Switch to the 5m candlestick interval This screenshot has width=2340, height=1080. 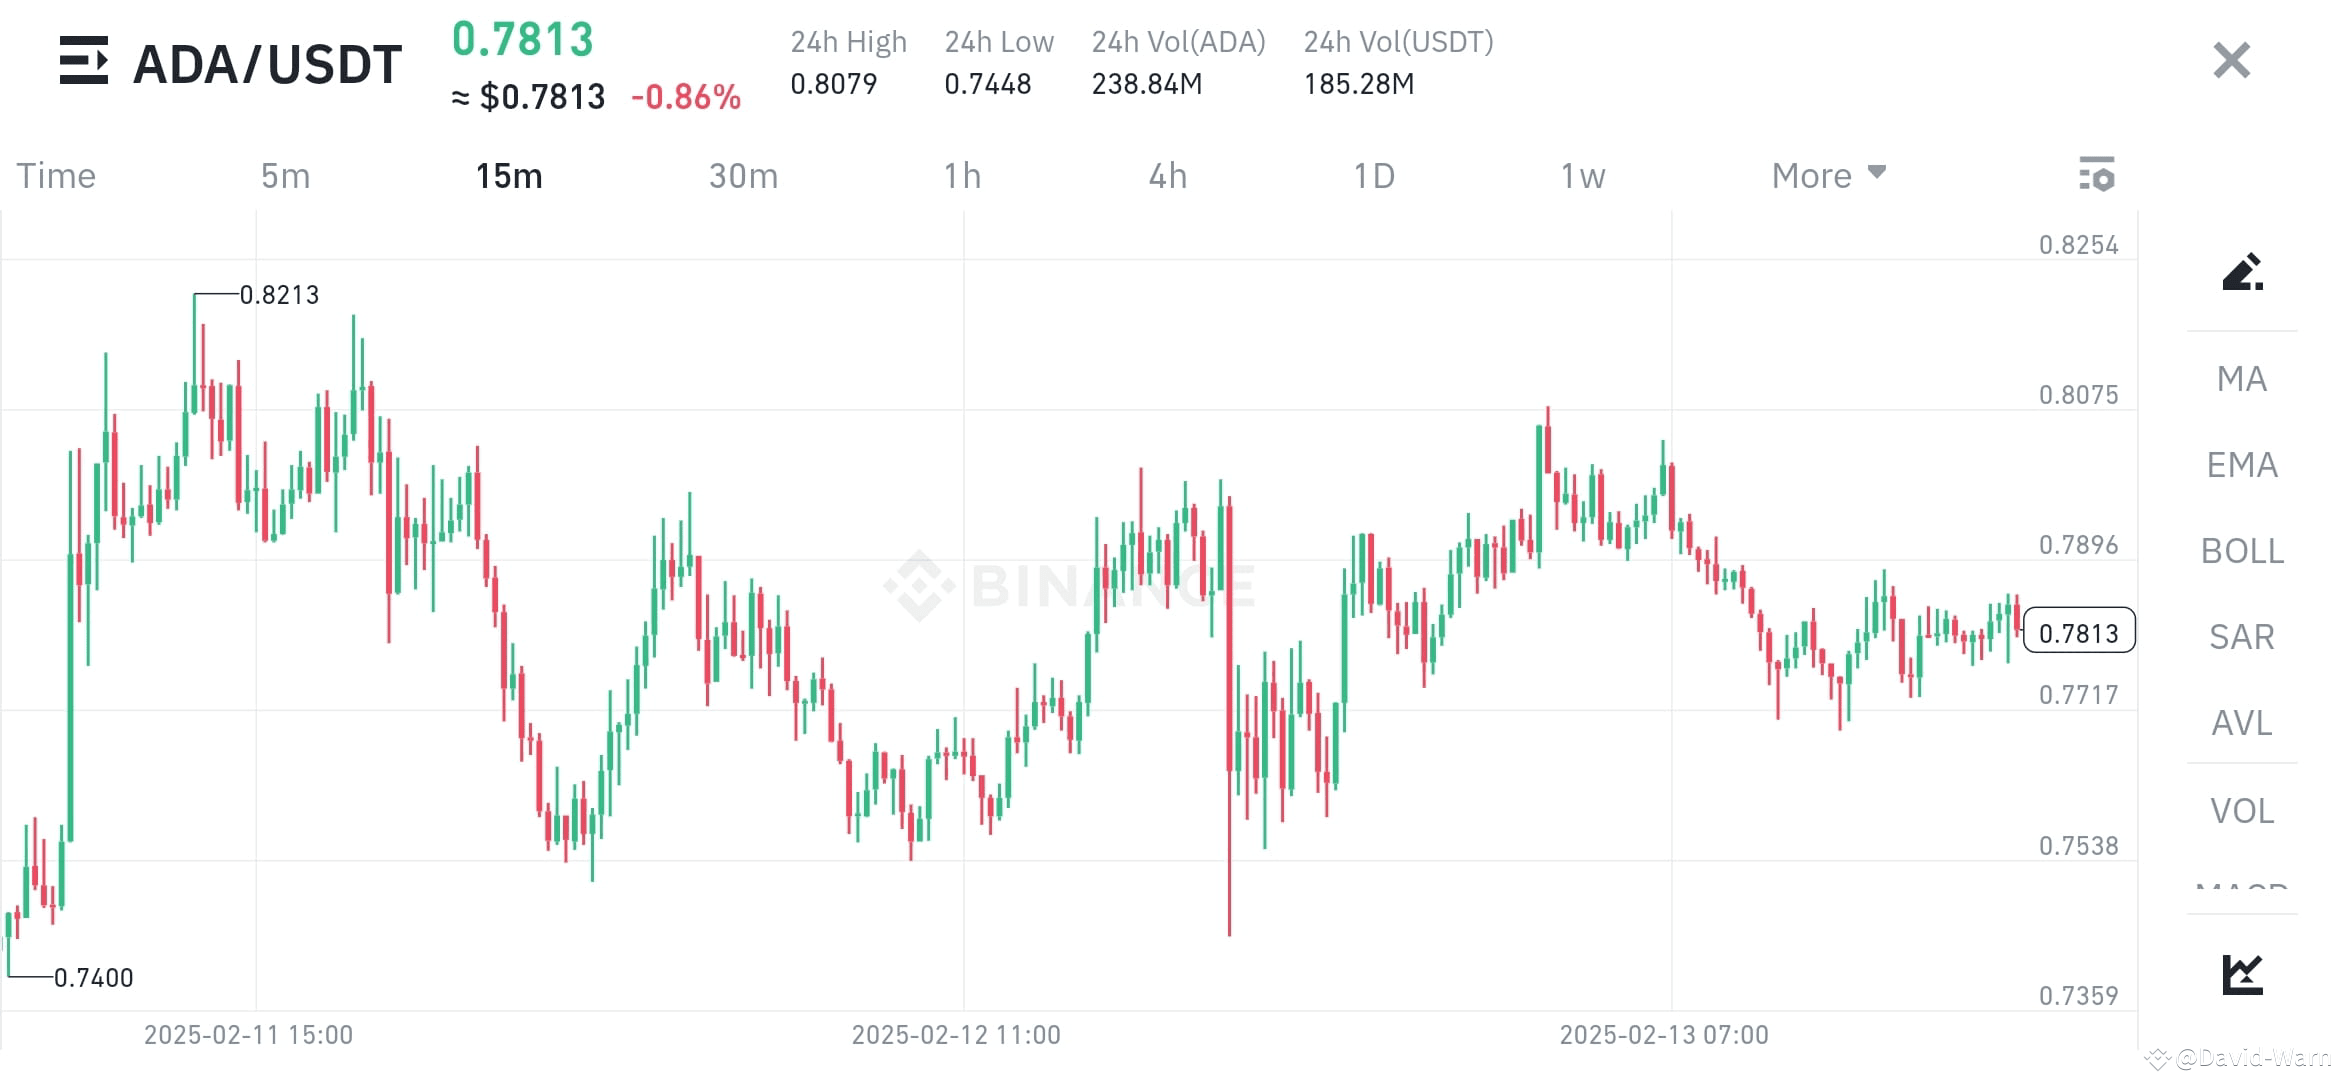click(x=285, y=175)
